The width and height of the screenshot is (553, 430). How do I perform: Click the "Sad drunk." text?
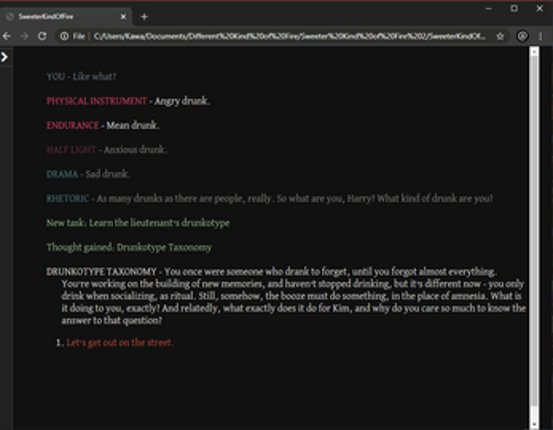[x=108, y=174]
